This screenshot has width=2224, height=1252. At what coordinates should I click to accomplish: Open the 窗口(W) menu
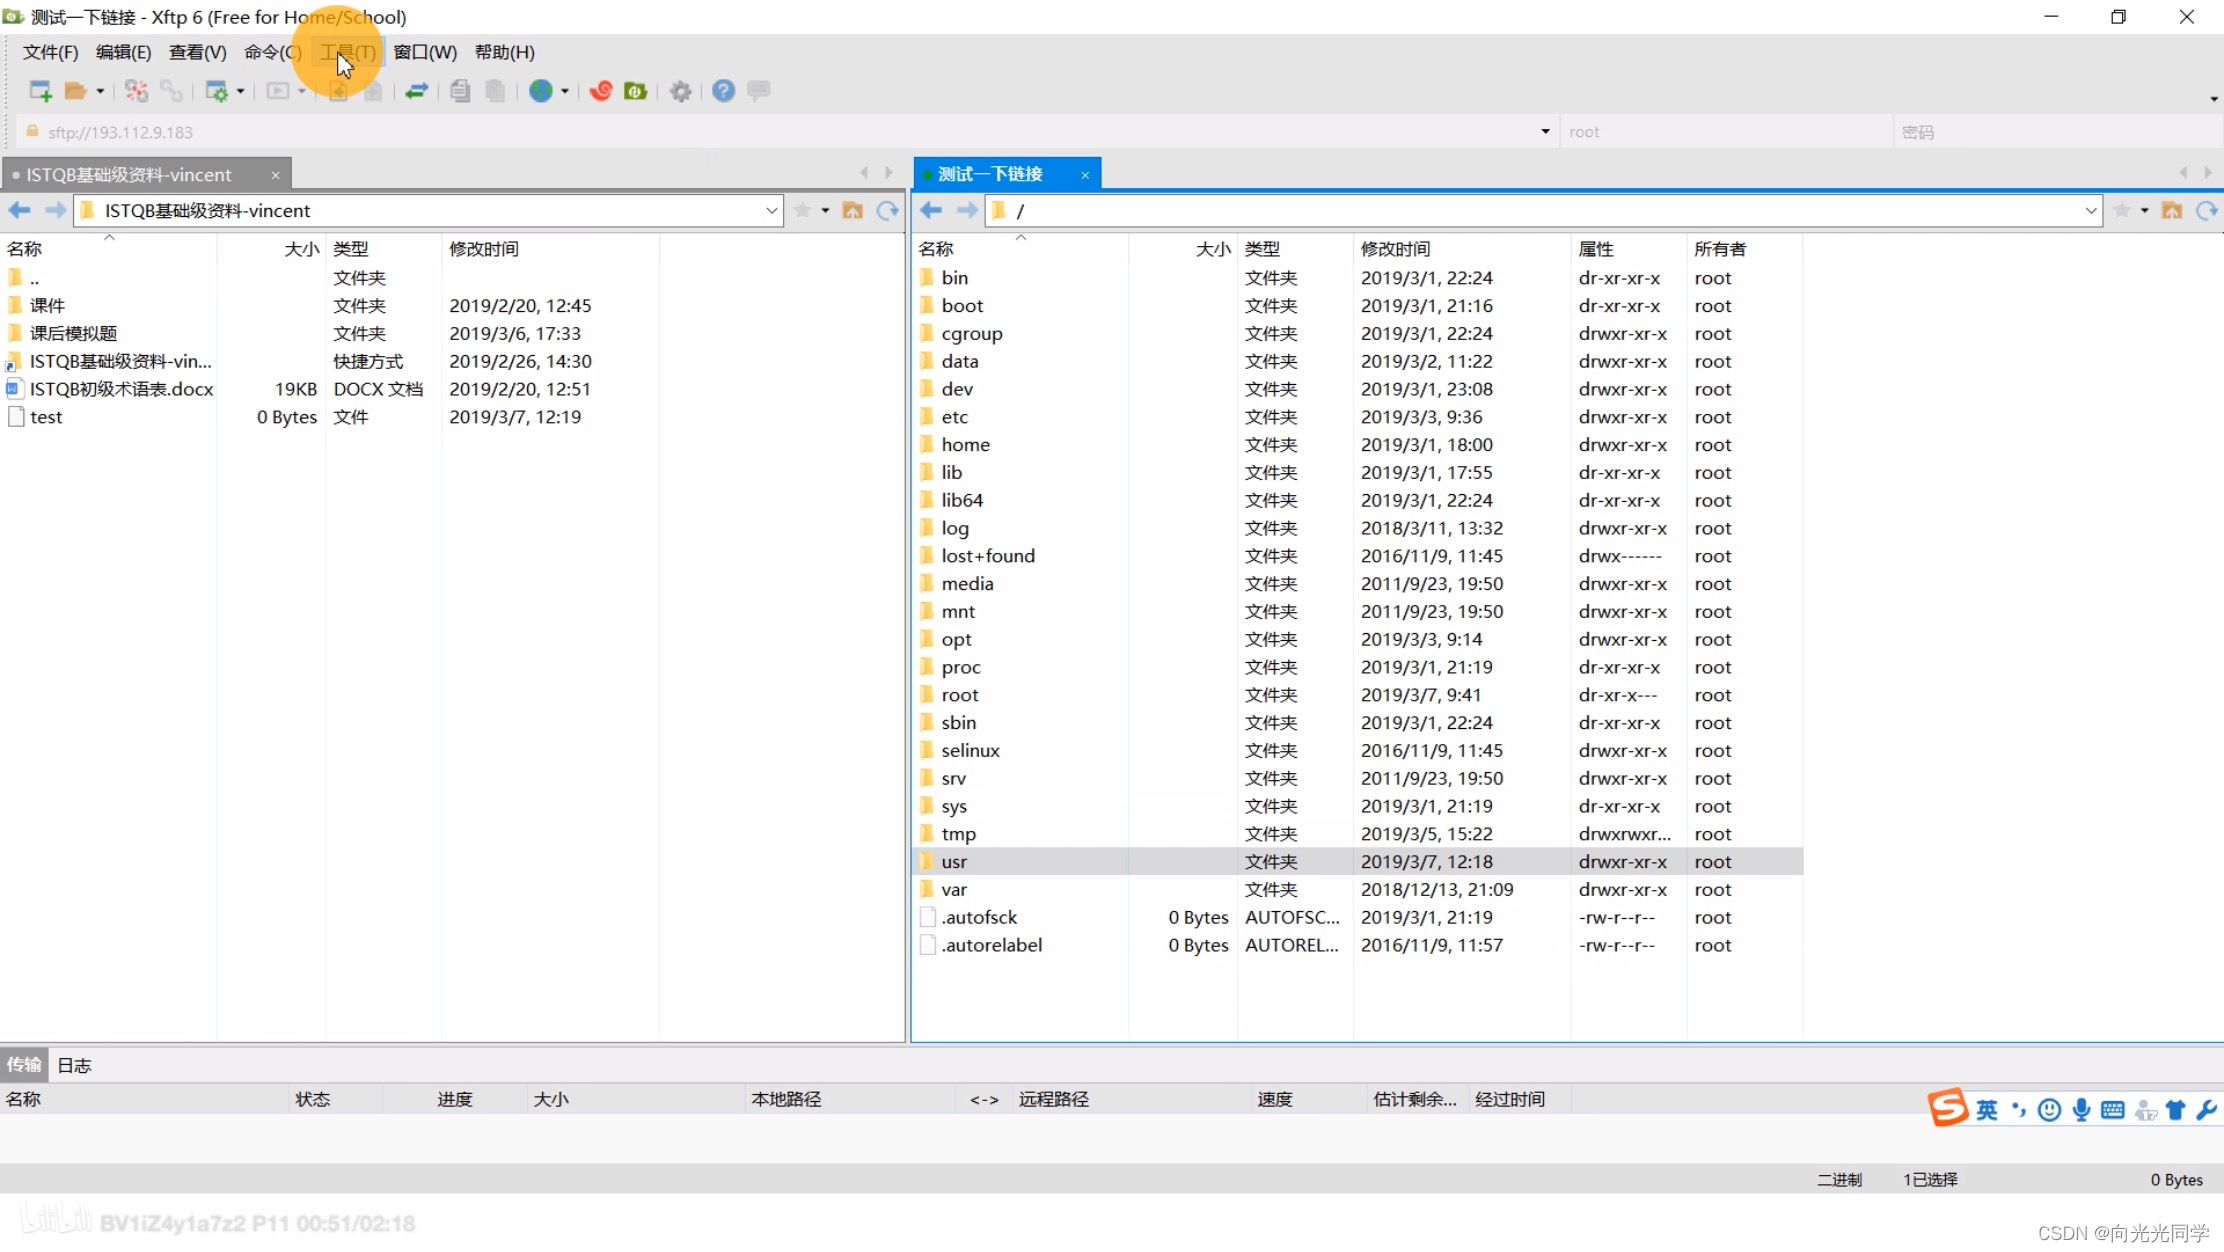(425, 52)
